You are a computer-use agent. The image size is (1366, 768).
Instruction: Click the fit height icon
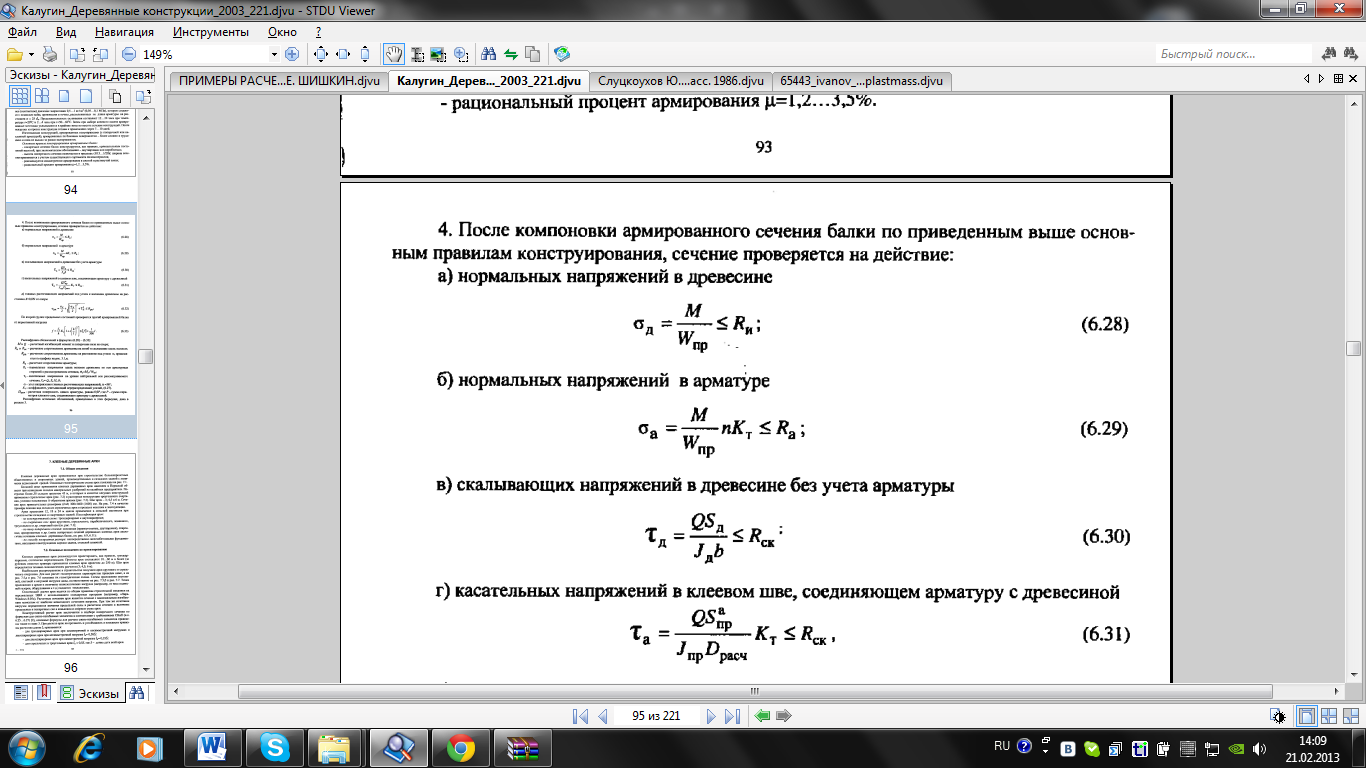point(366,54)
